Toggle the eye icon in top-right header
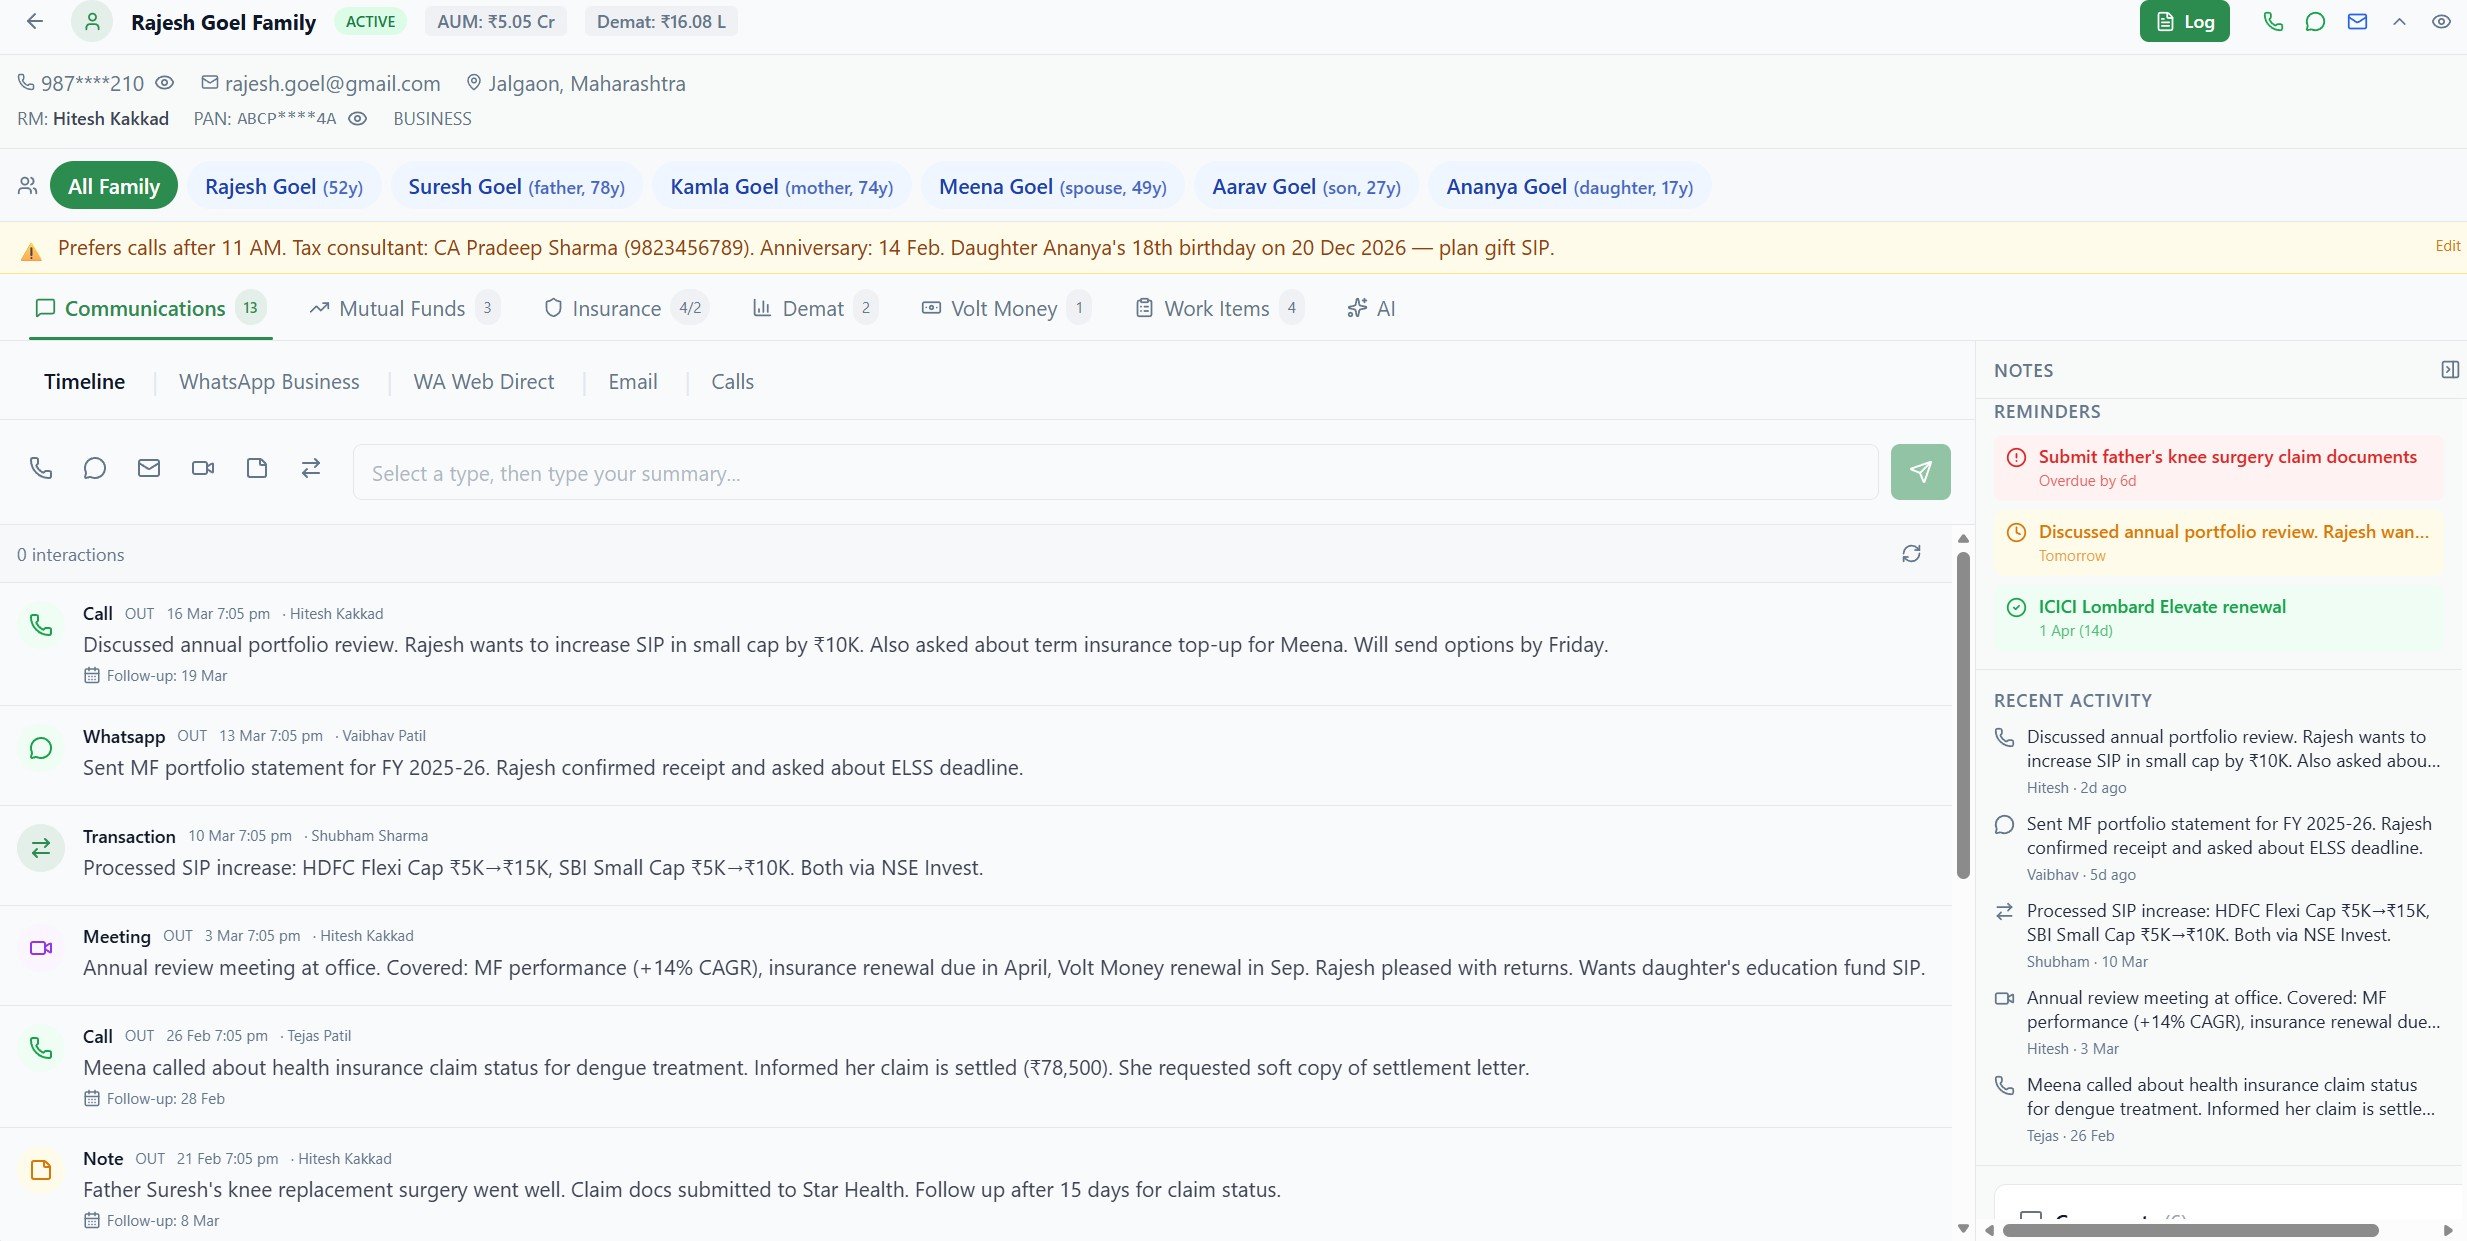This screenshot has height=1241, width=2467. [2441, 21]
